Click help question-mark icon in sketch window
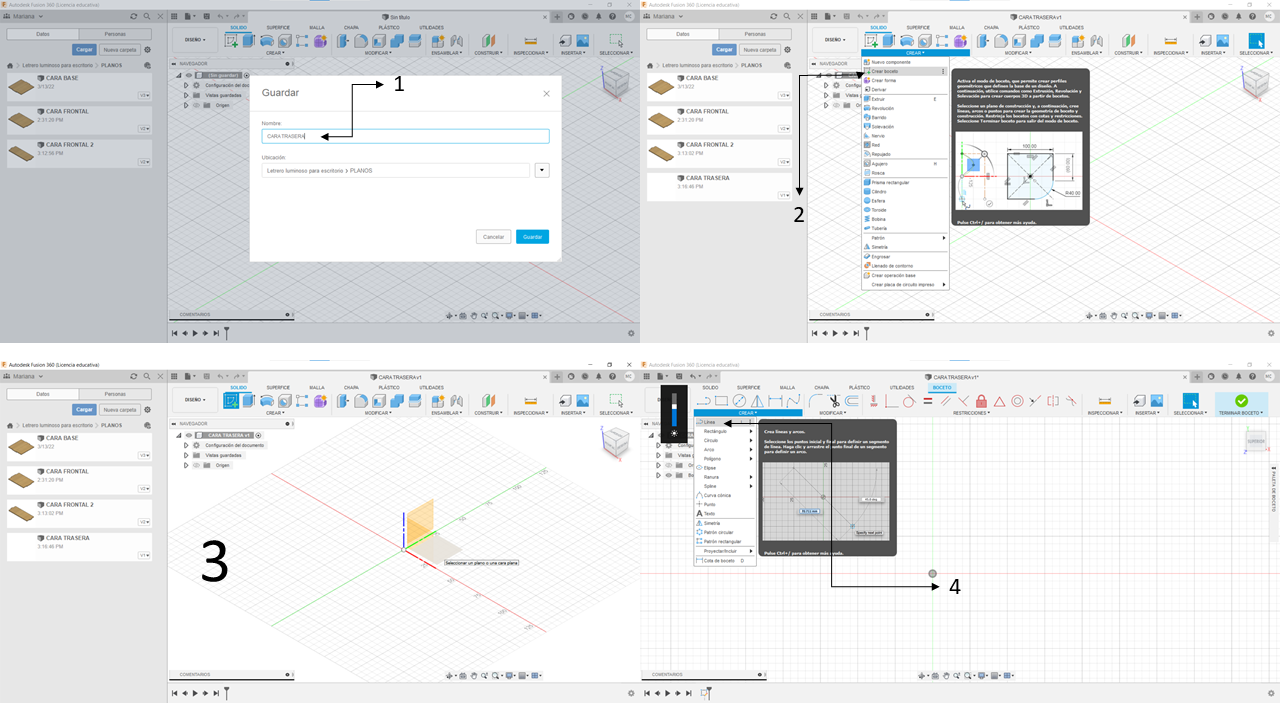 click(x=1250, y=377)
